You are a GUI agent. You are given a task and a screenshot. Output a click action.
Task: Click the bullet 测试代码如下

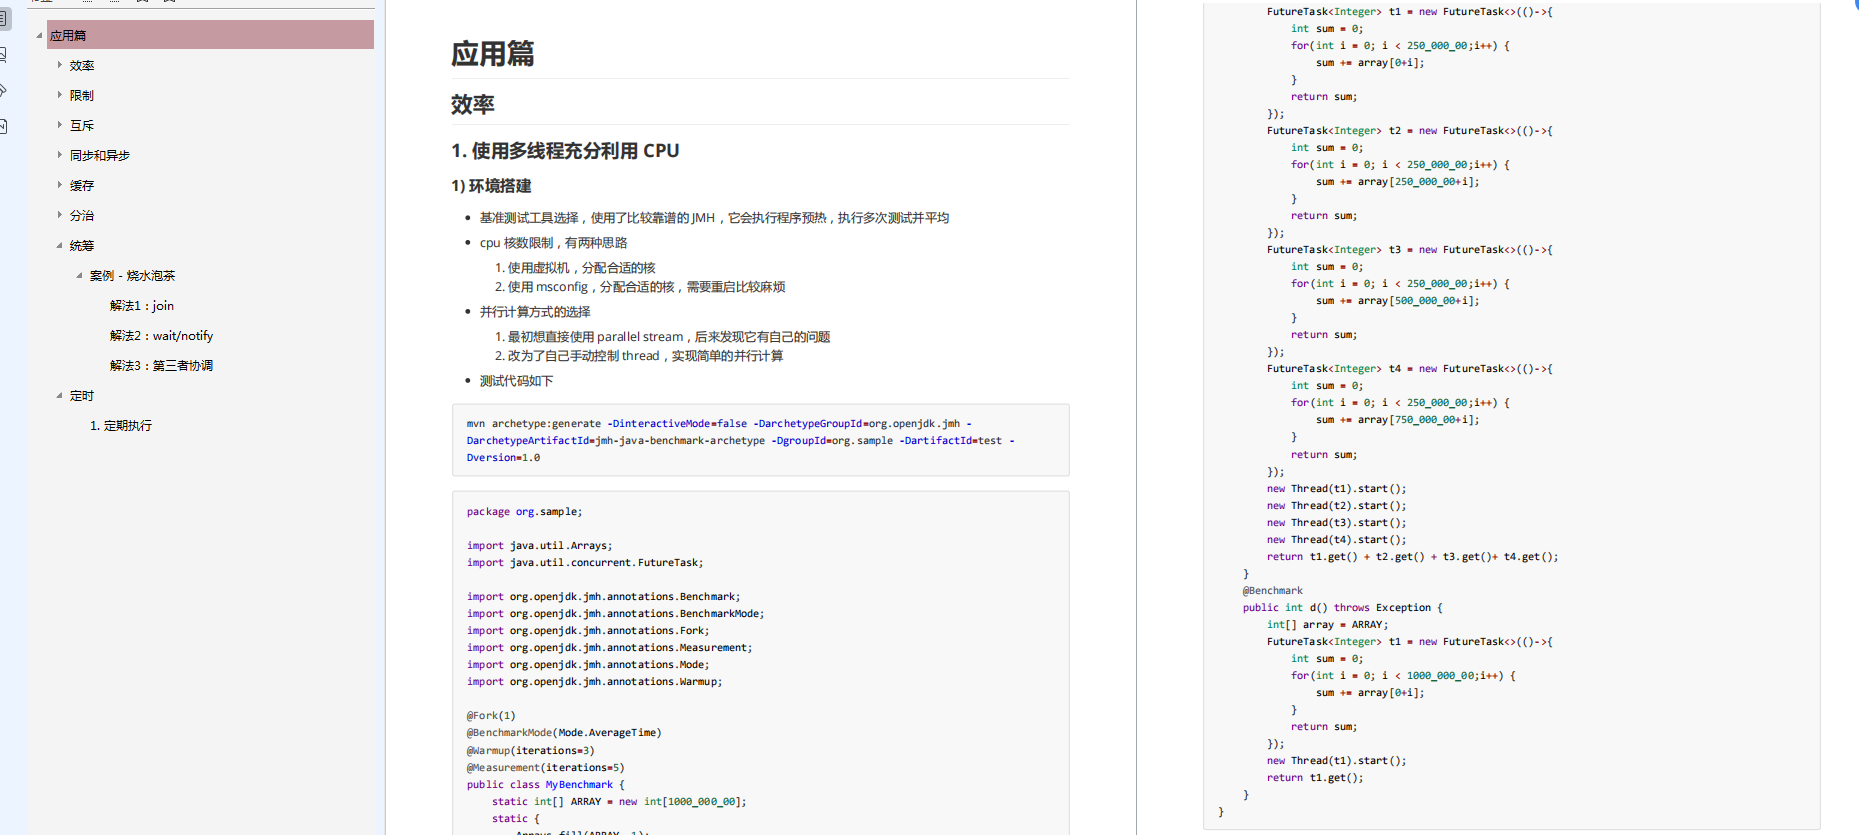point(516,380)
